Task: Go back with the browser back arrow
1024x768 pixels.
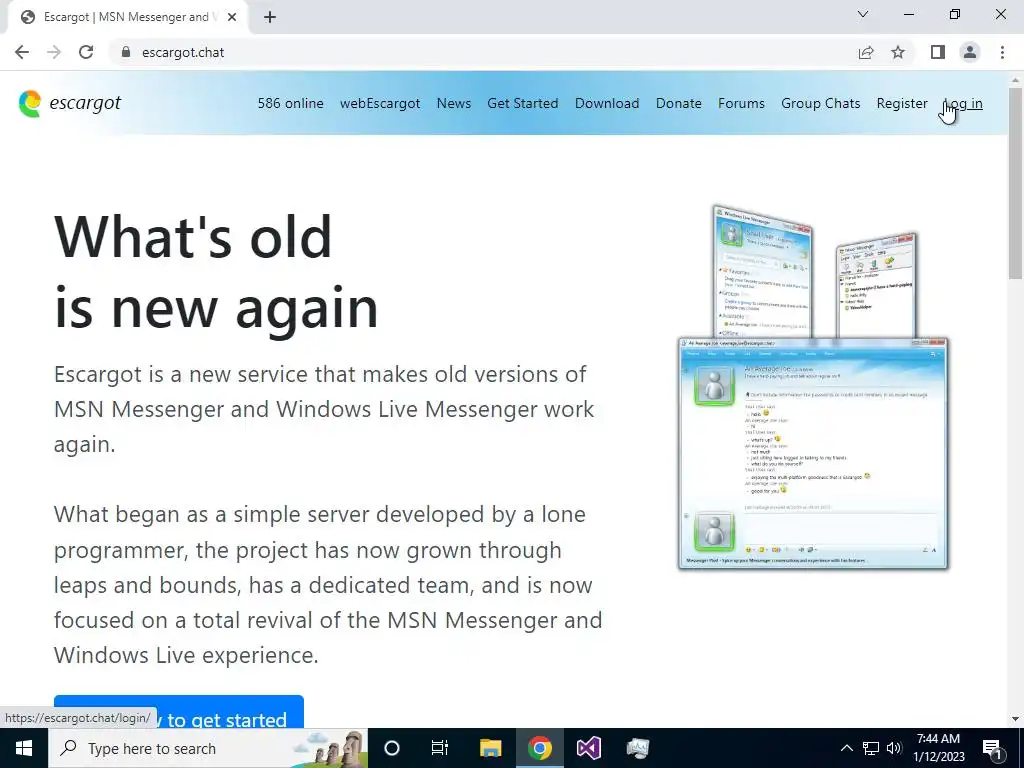Action: tap(22, 52)
